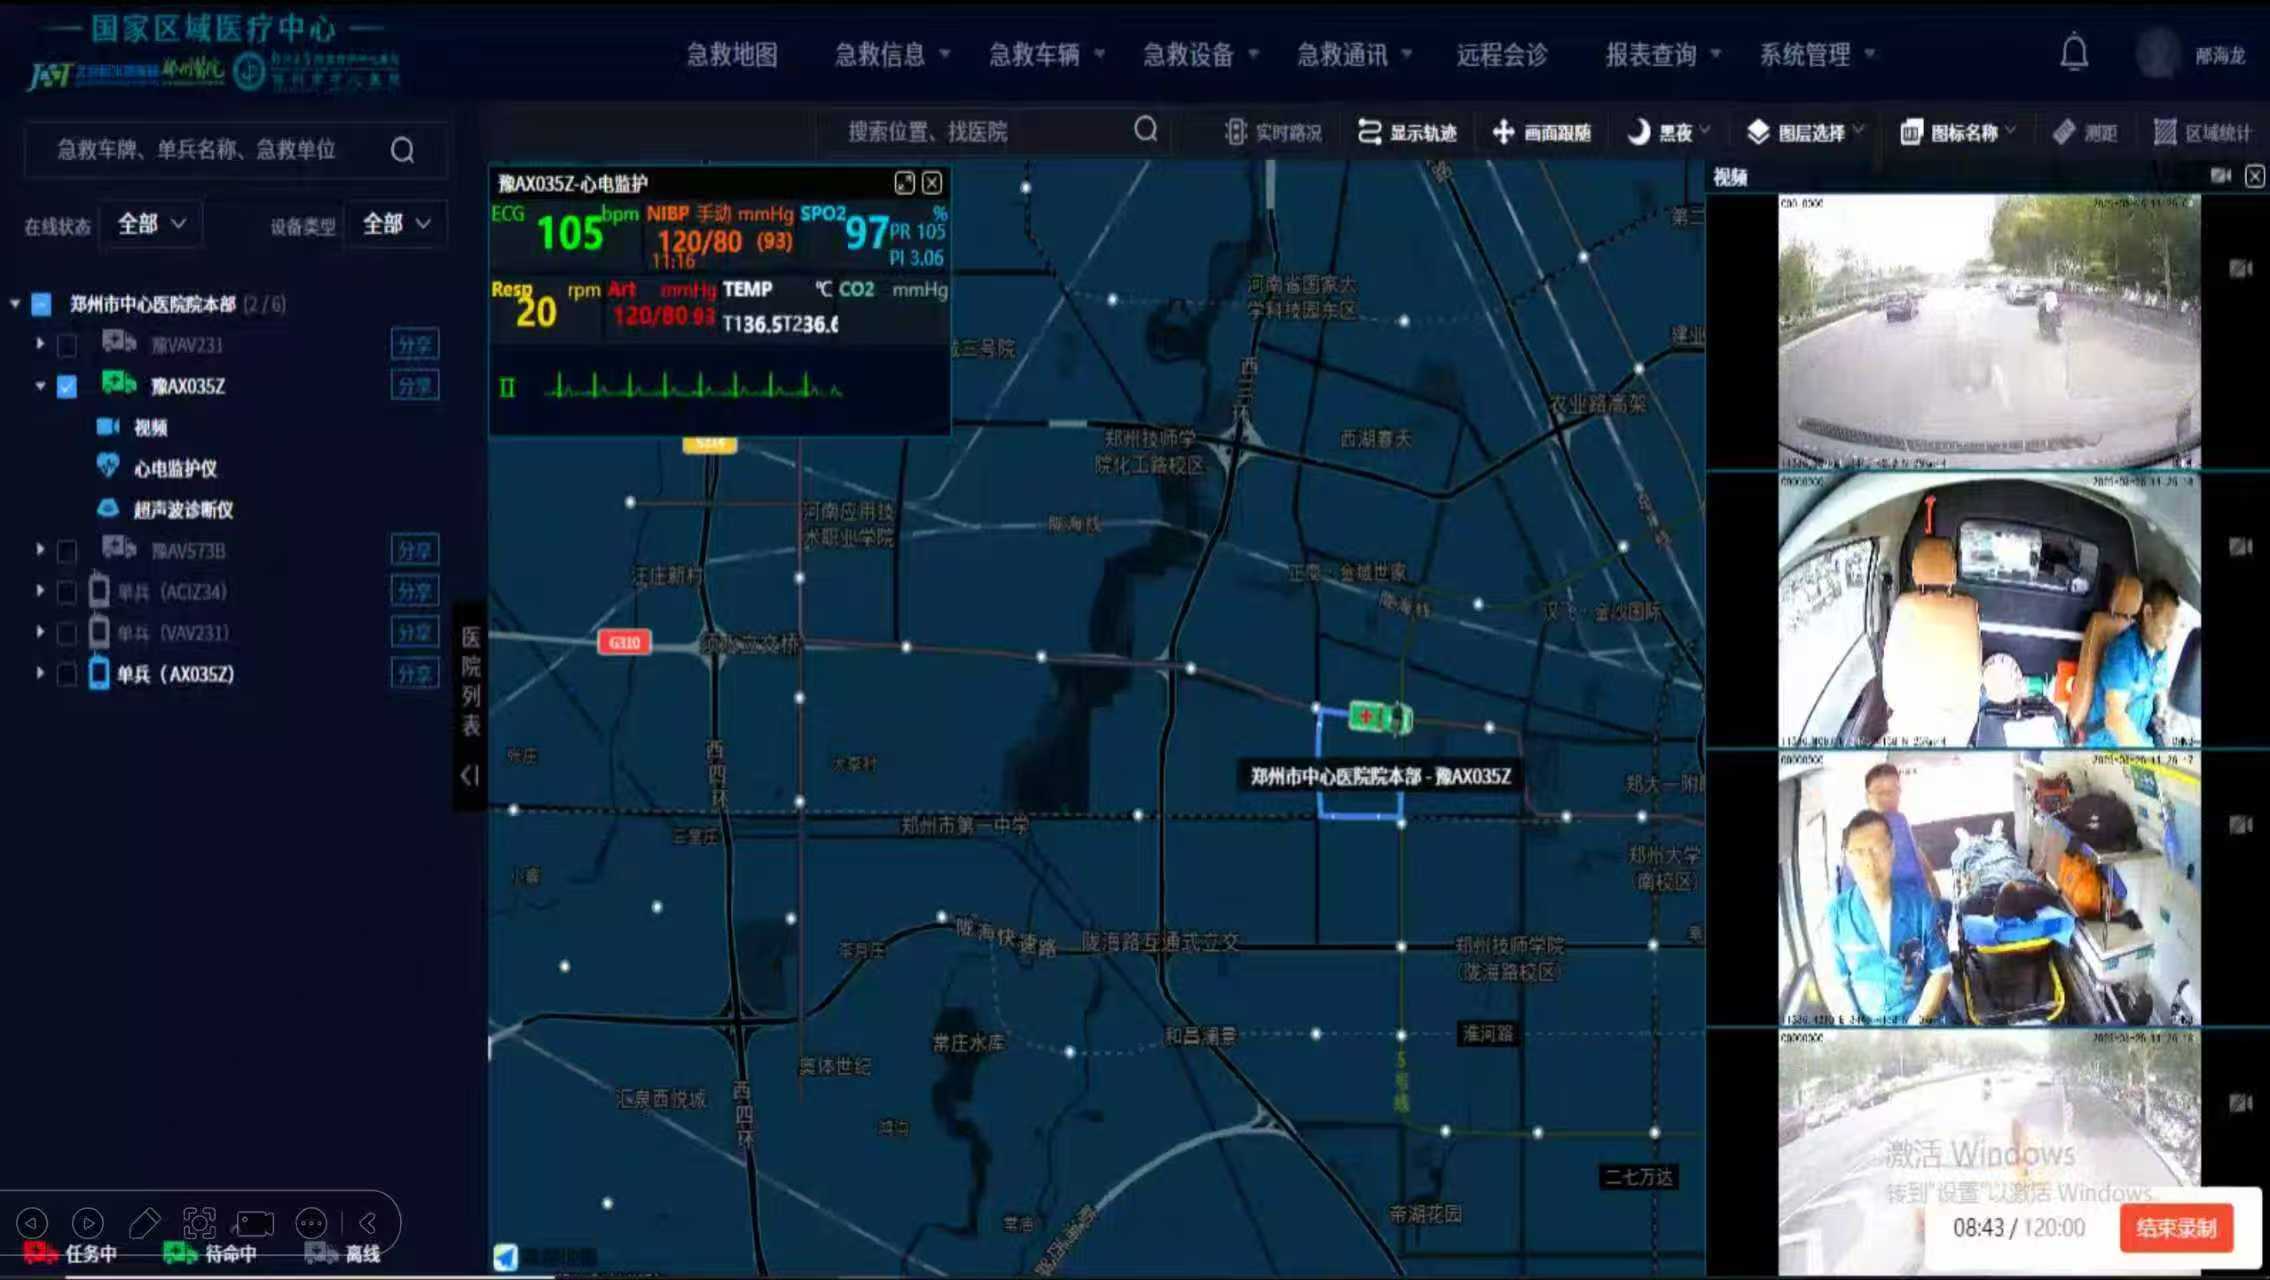The width and height of the screenshot is (2270, 1280).
Task: Focus the 搜索位置、找医院 search field
Action: tap(985, 131)
